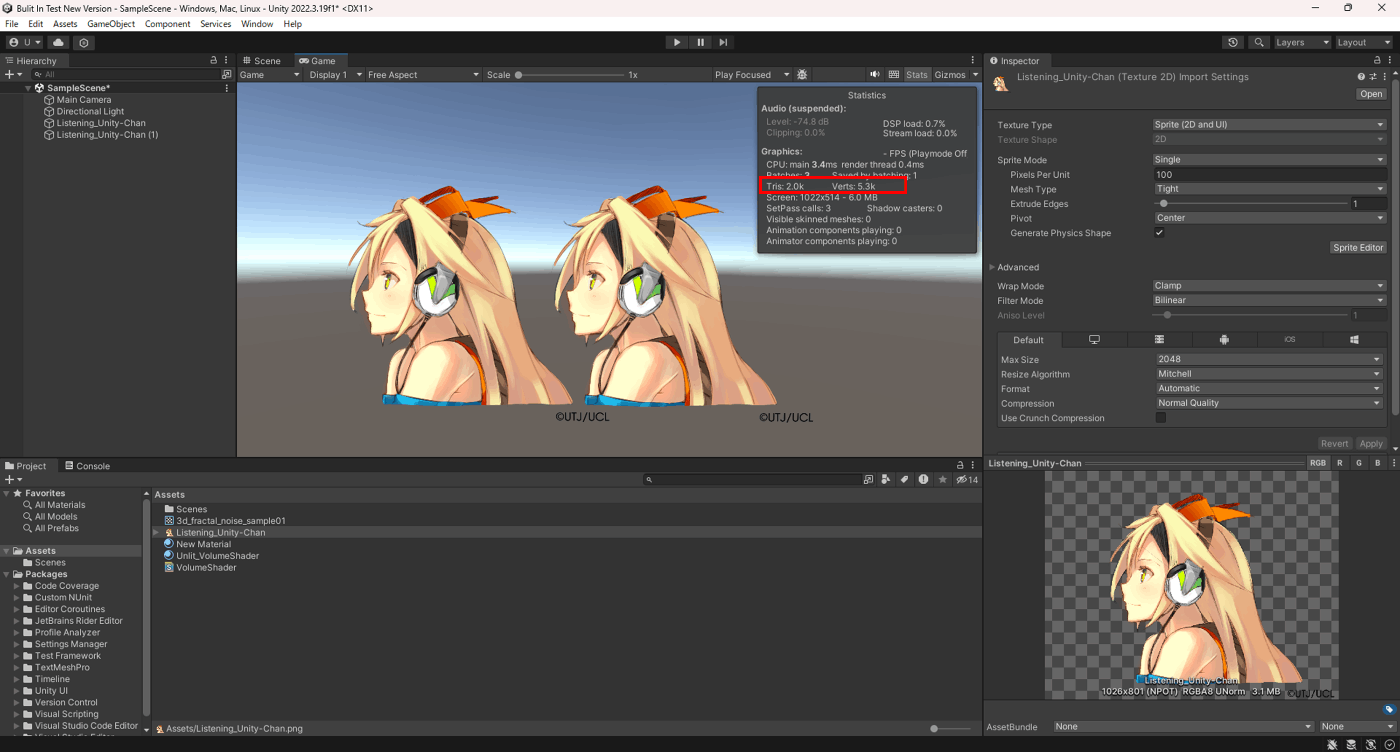Select the Windows platform override tab
The image size is (1400, 752).
pos(1353,340)
